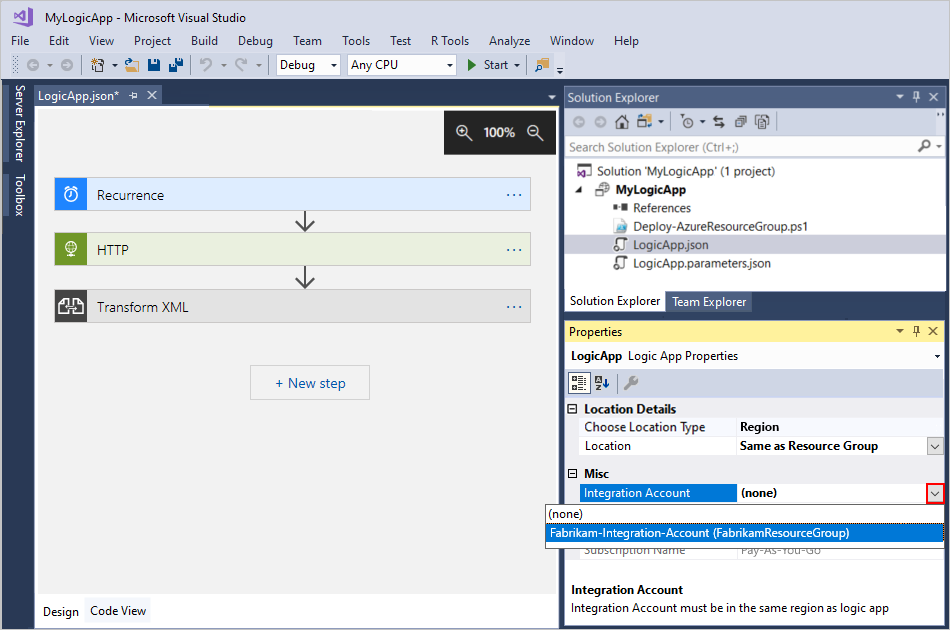The height and width of the screenshot is (630, 950).
Task: Click the New step button
Action: [x=310, y=382]
